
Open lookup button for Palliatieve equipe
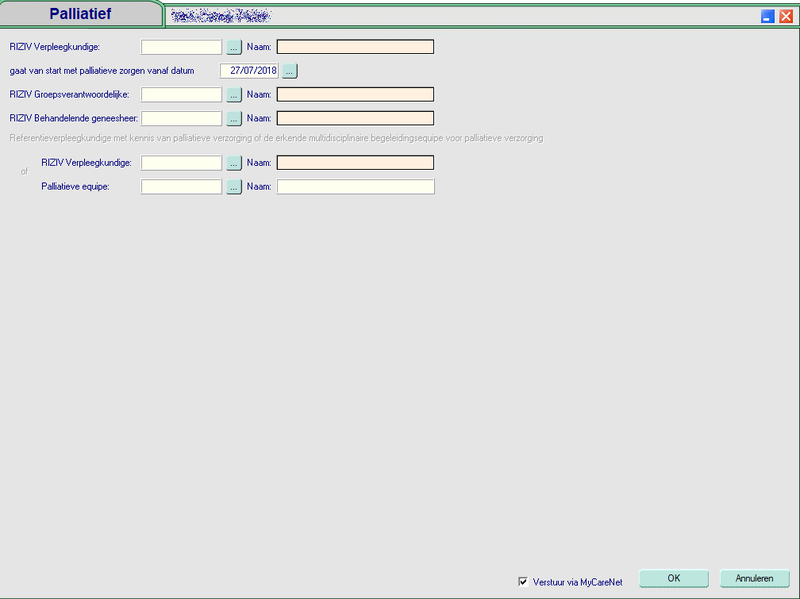(234, 187)
